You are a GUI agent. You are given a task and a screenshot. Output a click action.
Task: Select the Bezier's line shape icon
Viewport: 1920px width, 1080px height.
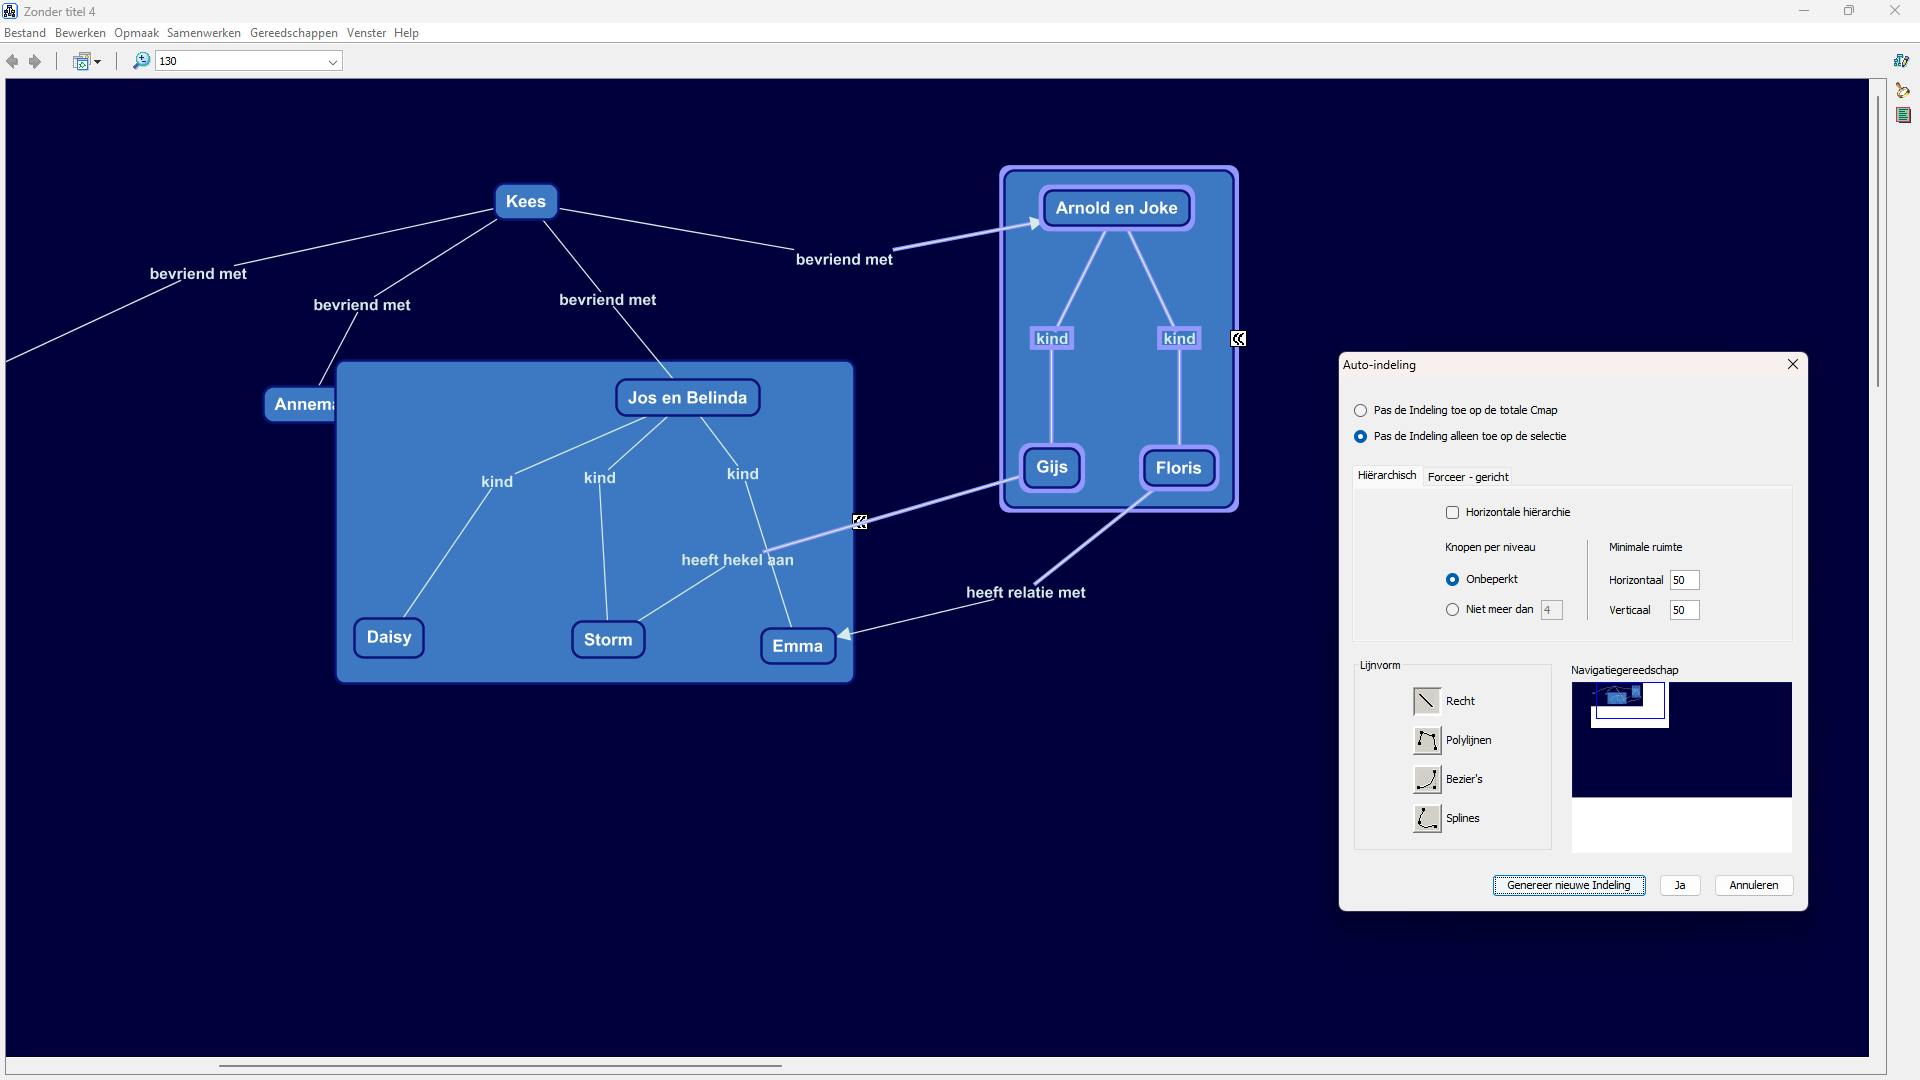(1427, 779)
